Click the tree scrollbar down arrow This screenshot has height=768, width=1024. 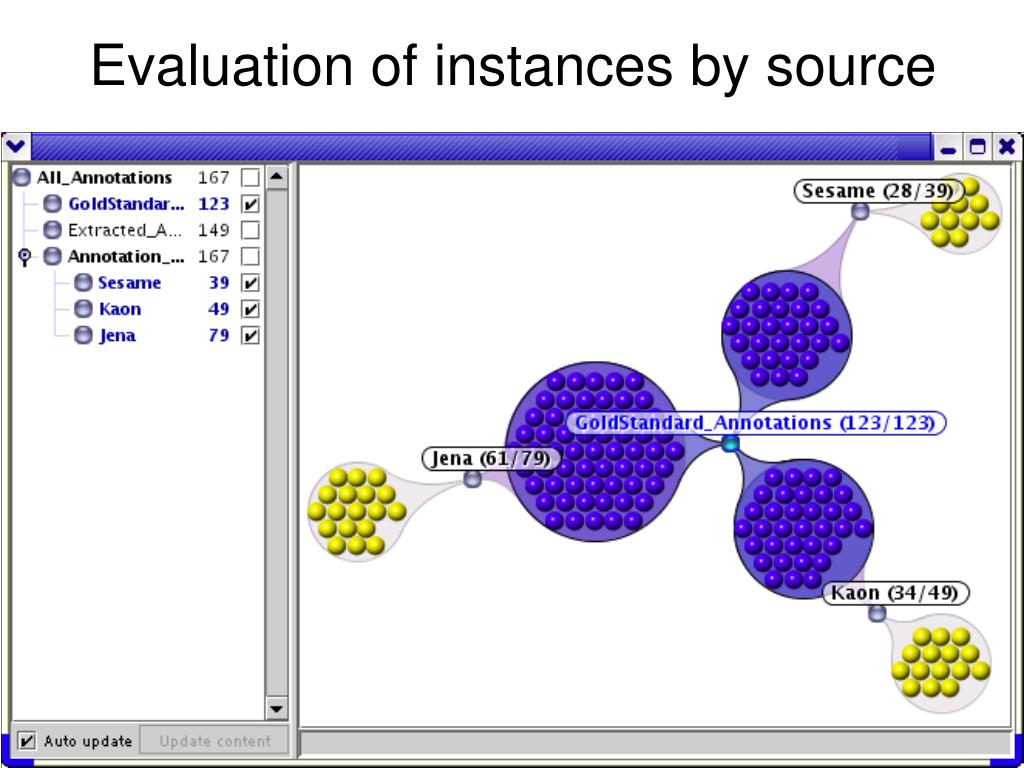click(x=277, y=708)
